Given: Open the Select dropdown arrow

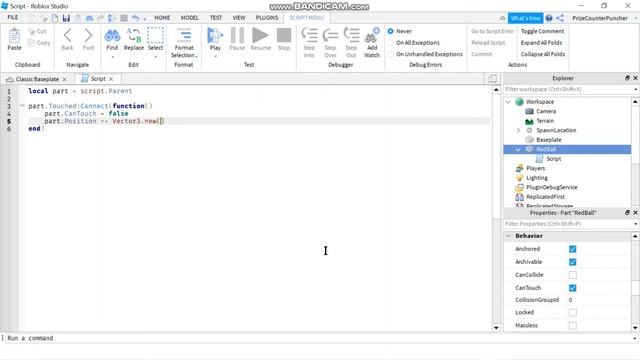Looking at the screenshot, I should pos(156,57).
